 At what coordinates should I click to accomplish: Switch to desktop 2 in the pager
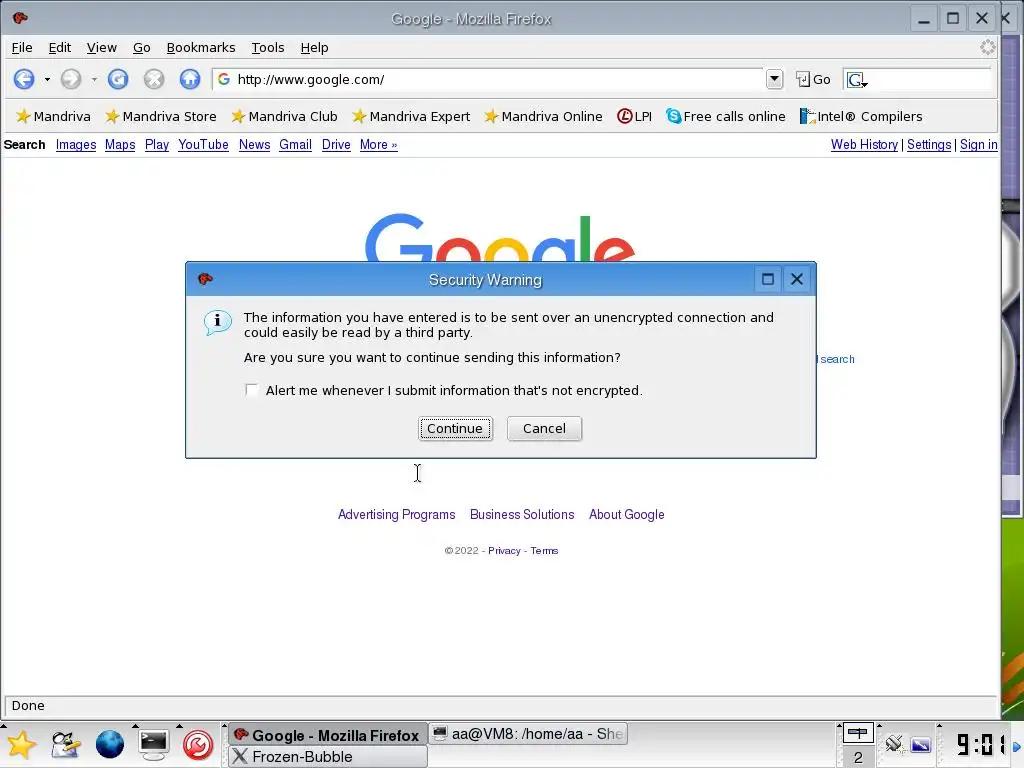tap(857, 757)
